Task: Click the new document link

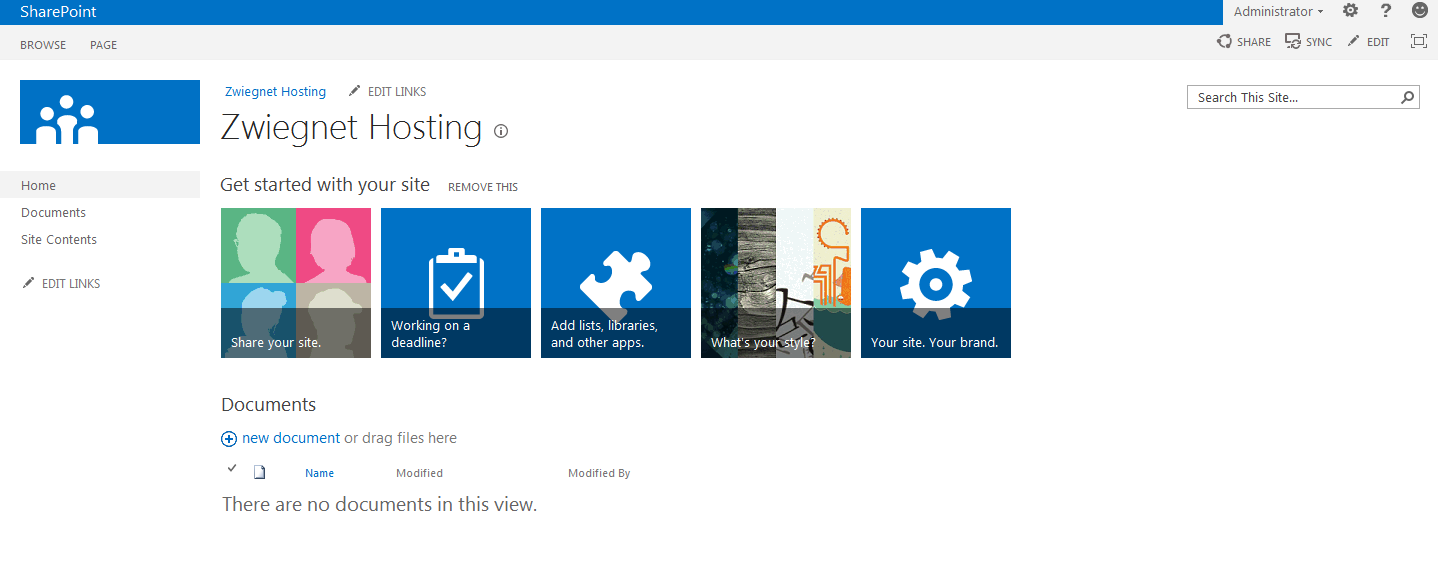Action: click(x=291, y=438)
